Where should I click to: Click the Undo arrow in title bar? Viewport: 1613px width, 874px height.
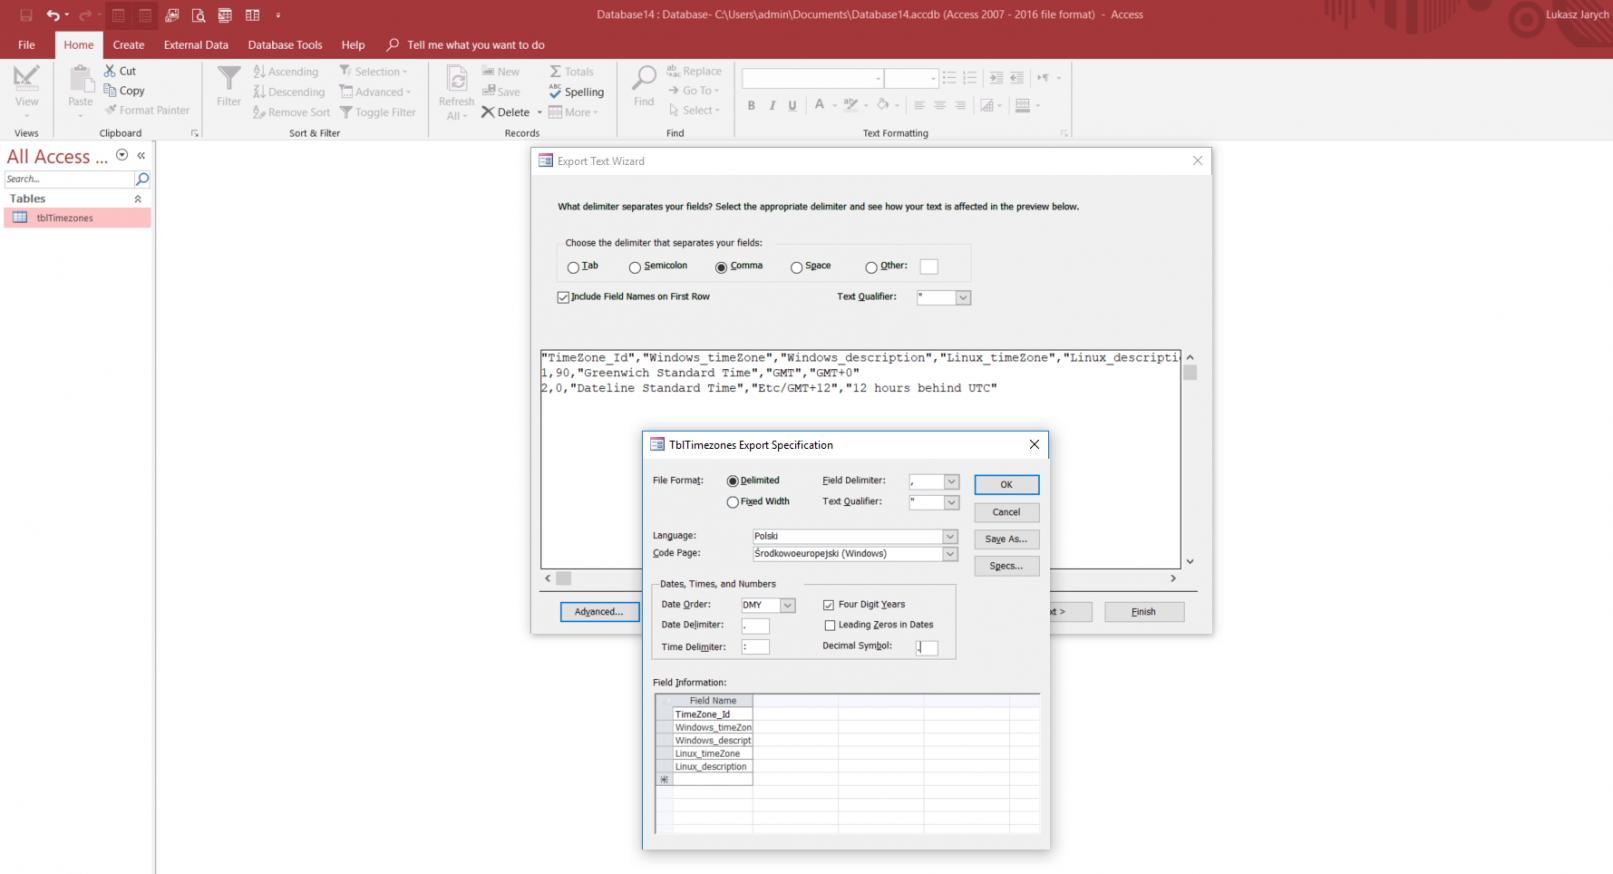tap(52, 15)
